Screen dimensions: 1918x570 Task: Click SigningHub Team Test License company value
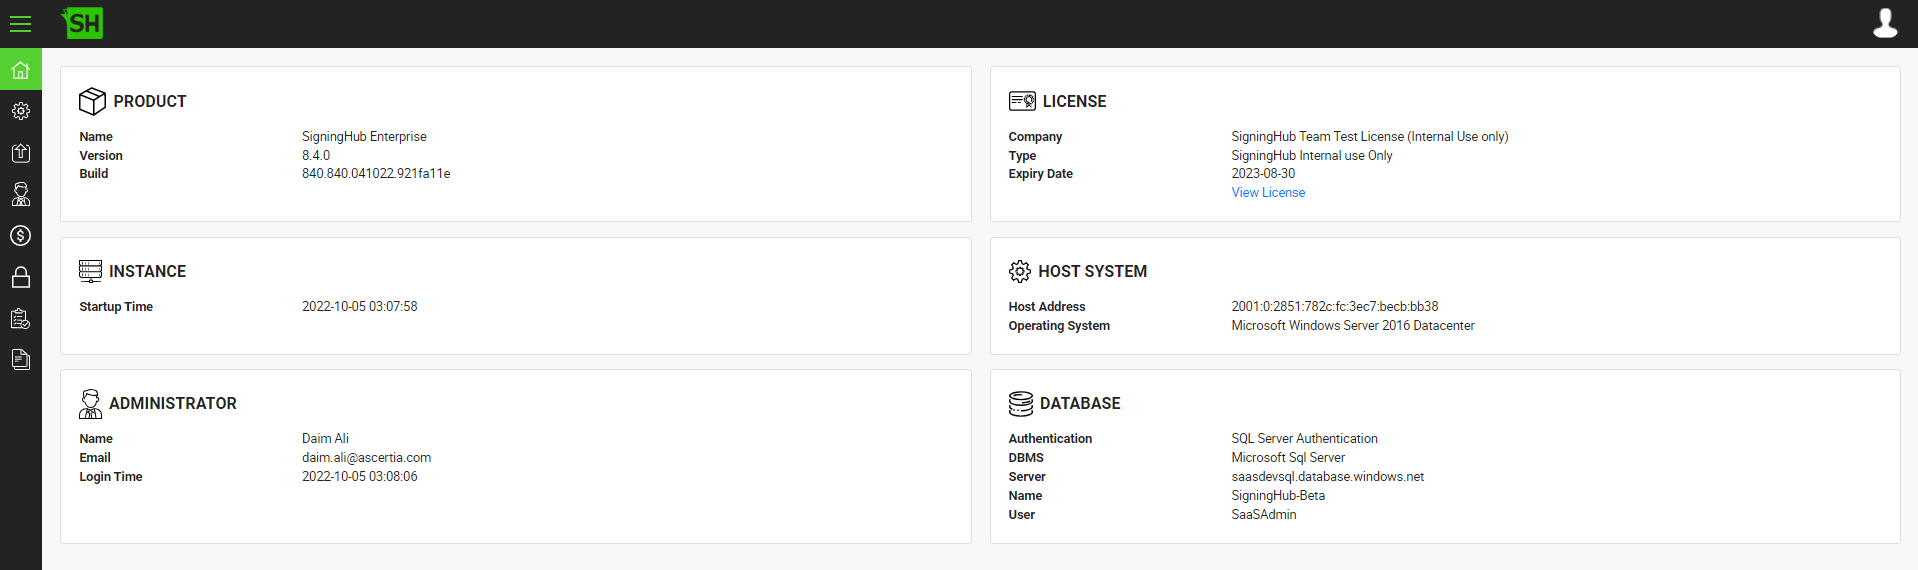pos(1370,137)
